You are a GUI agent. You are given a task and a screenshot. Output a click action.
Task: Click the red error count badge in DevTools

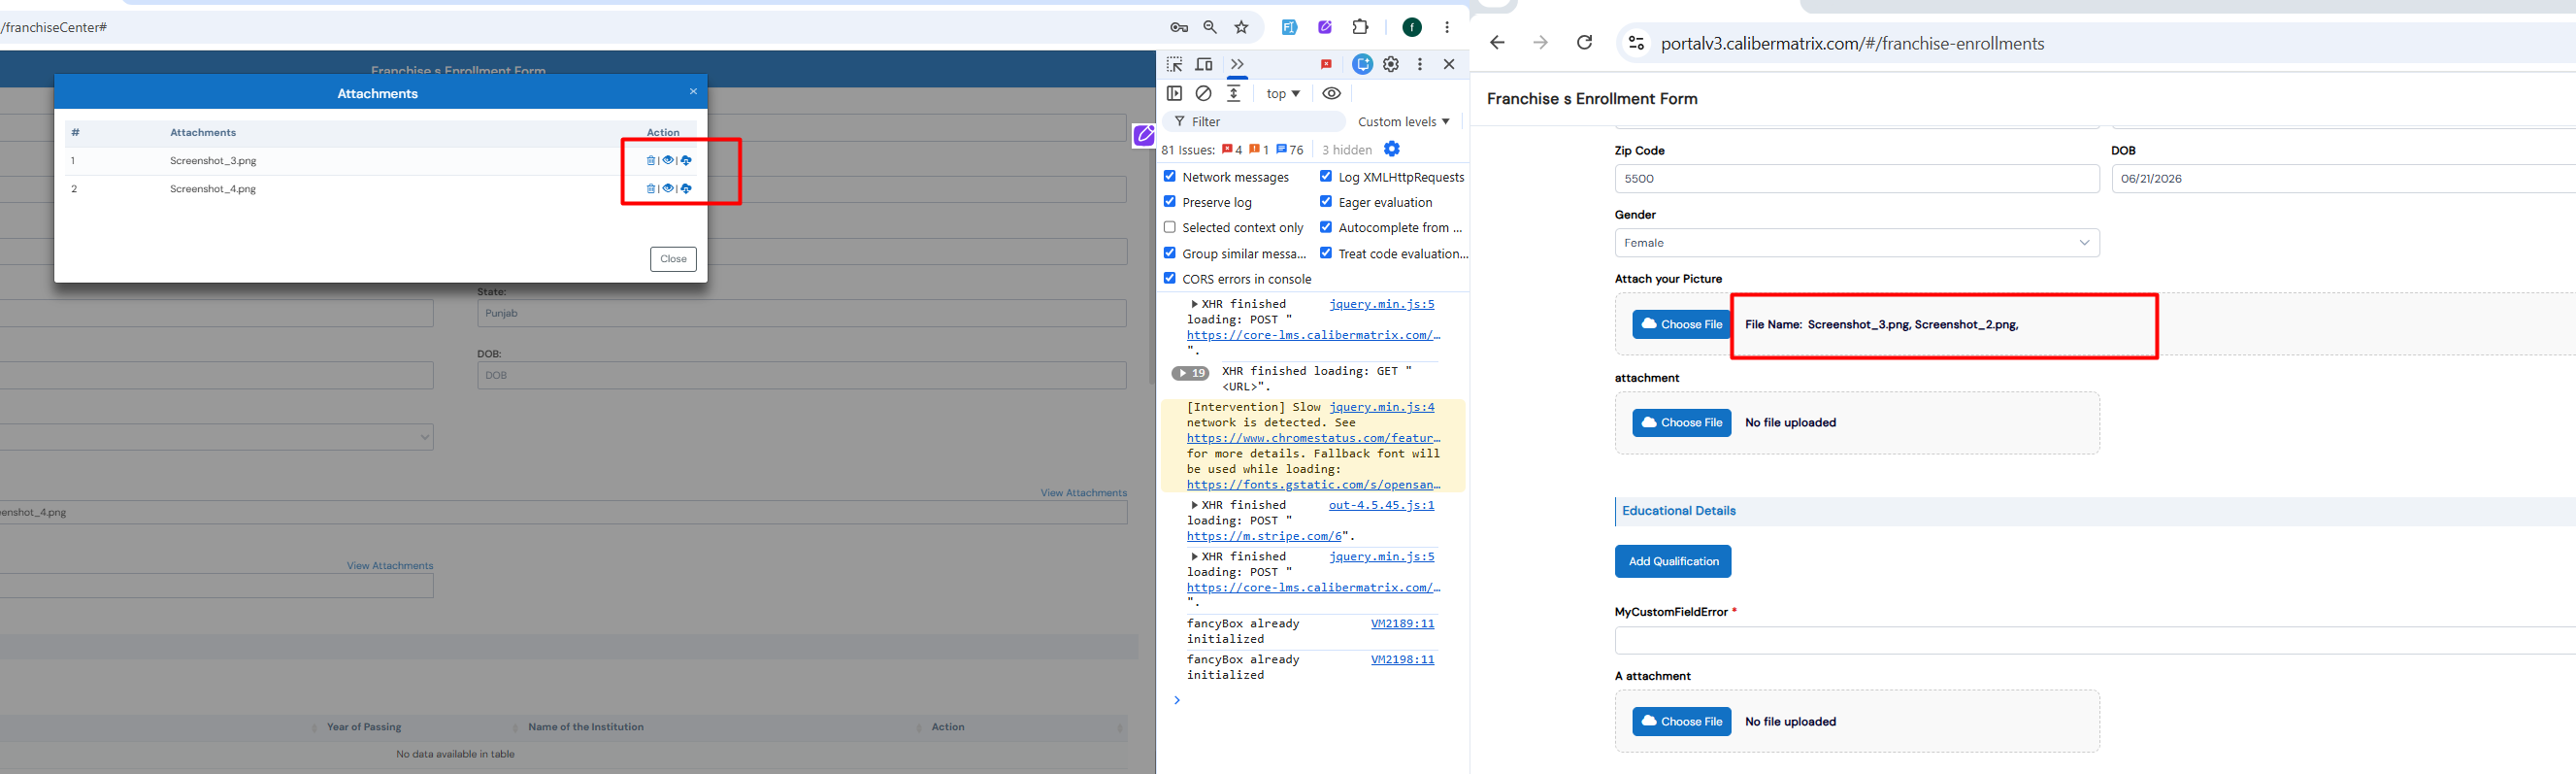tap(1326, 64)
